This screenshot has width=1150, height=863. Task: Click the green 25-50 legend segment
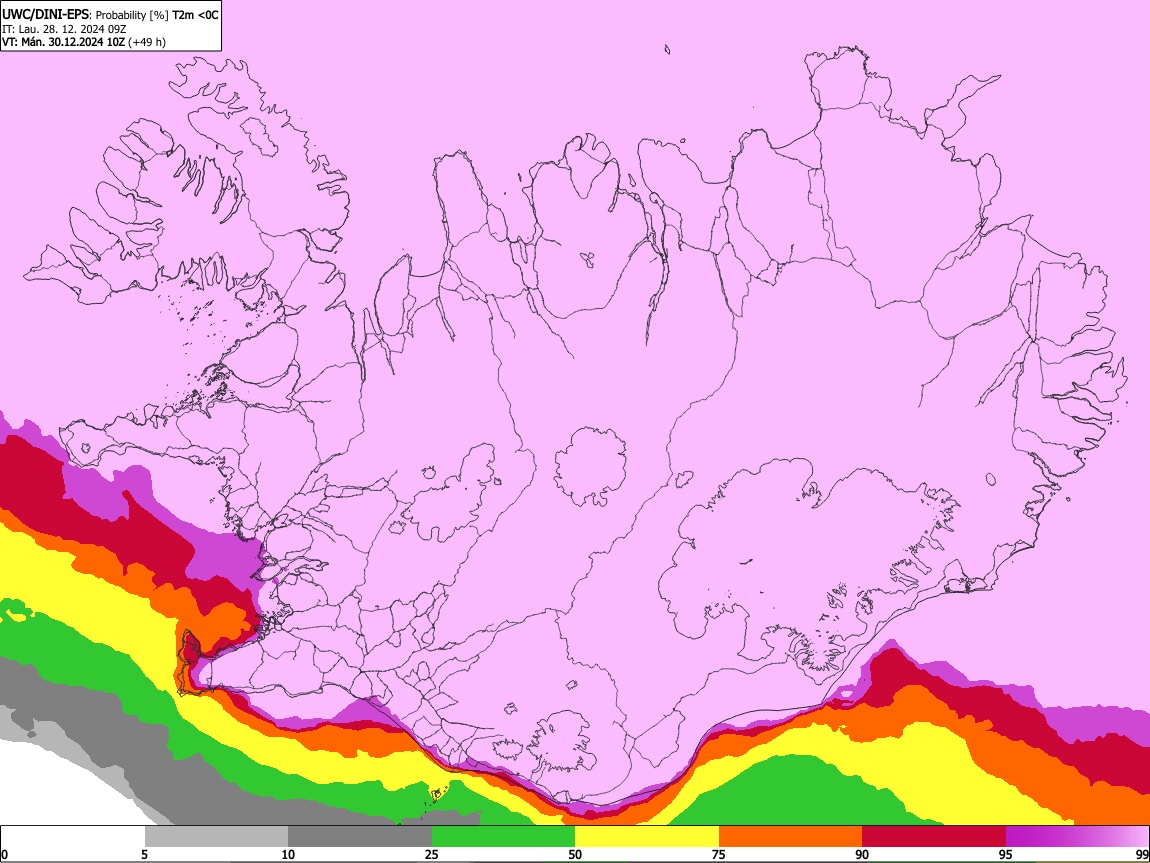(503, 837)
